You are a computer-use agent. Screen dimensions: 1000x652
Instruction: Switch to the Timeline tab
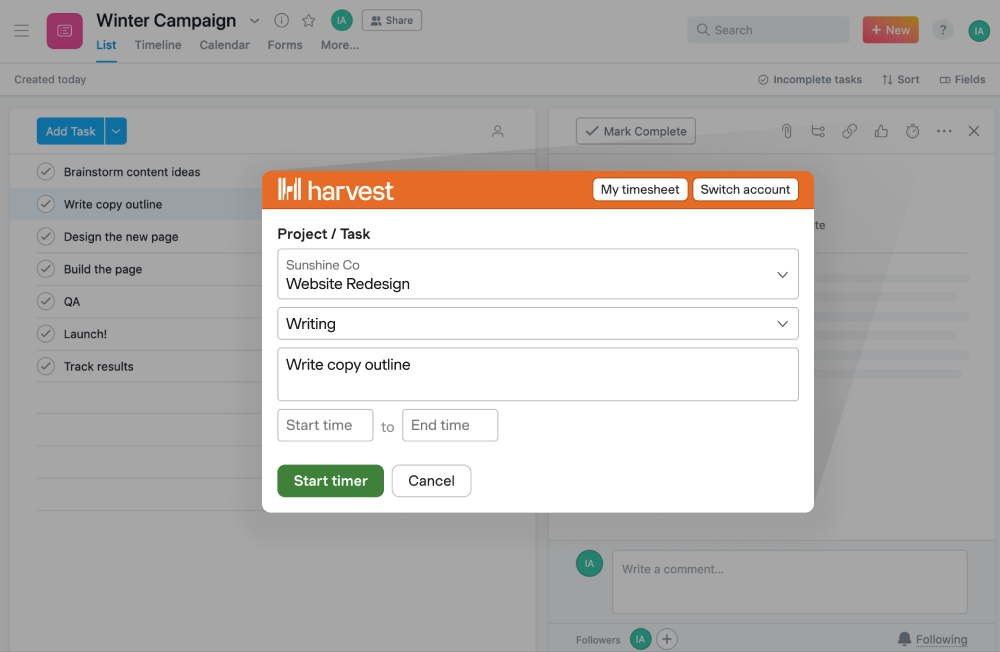157,45
